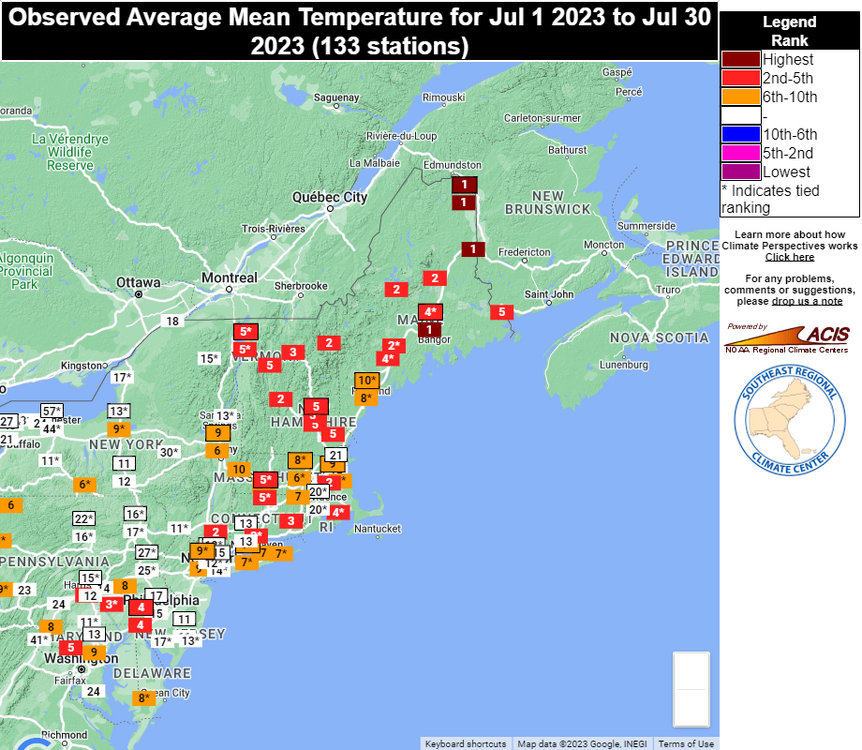Select the red marker ranked 3* near Philadelphia
Image resolution: width=862 pixels, height=750 pixels.
click(112, 604)
